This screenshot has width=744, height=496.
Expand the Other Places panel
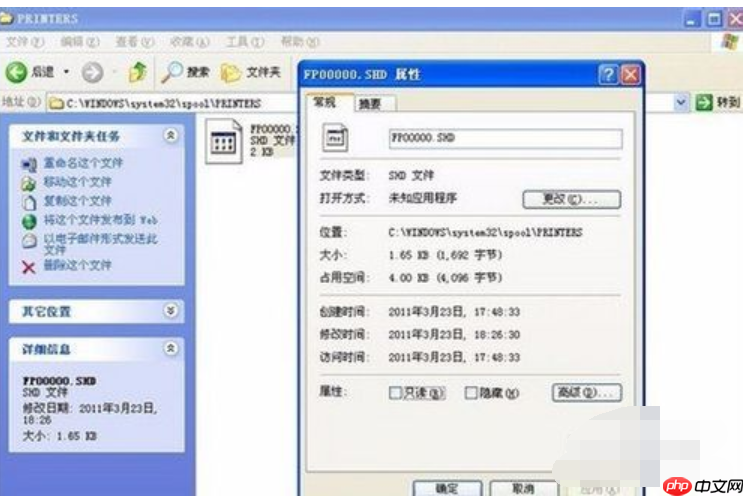pyautogui.click(x=171, y=310)
